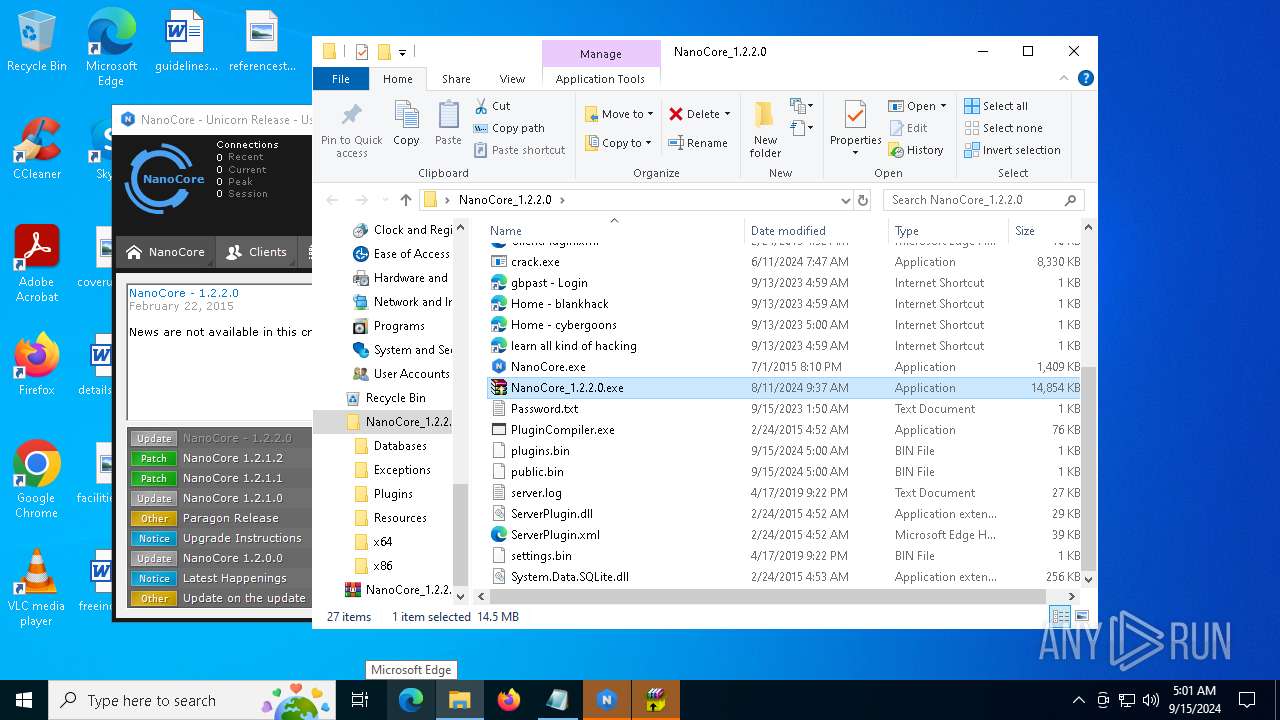Open the Delete dropdown in ribbon
Screen dimensions: 1280x720
point(700,114)
